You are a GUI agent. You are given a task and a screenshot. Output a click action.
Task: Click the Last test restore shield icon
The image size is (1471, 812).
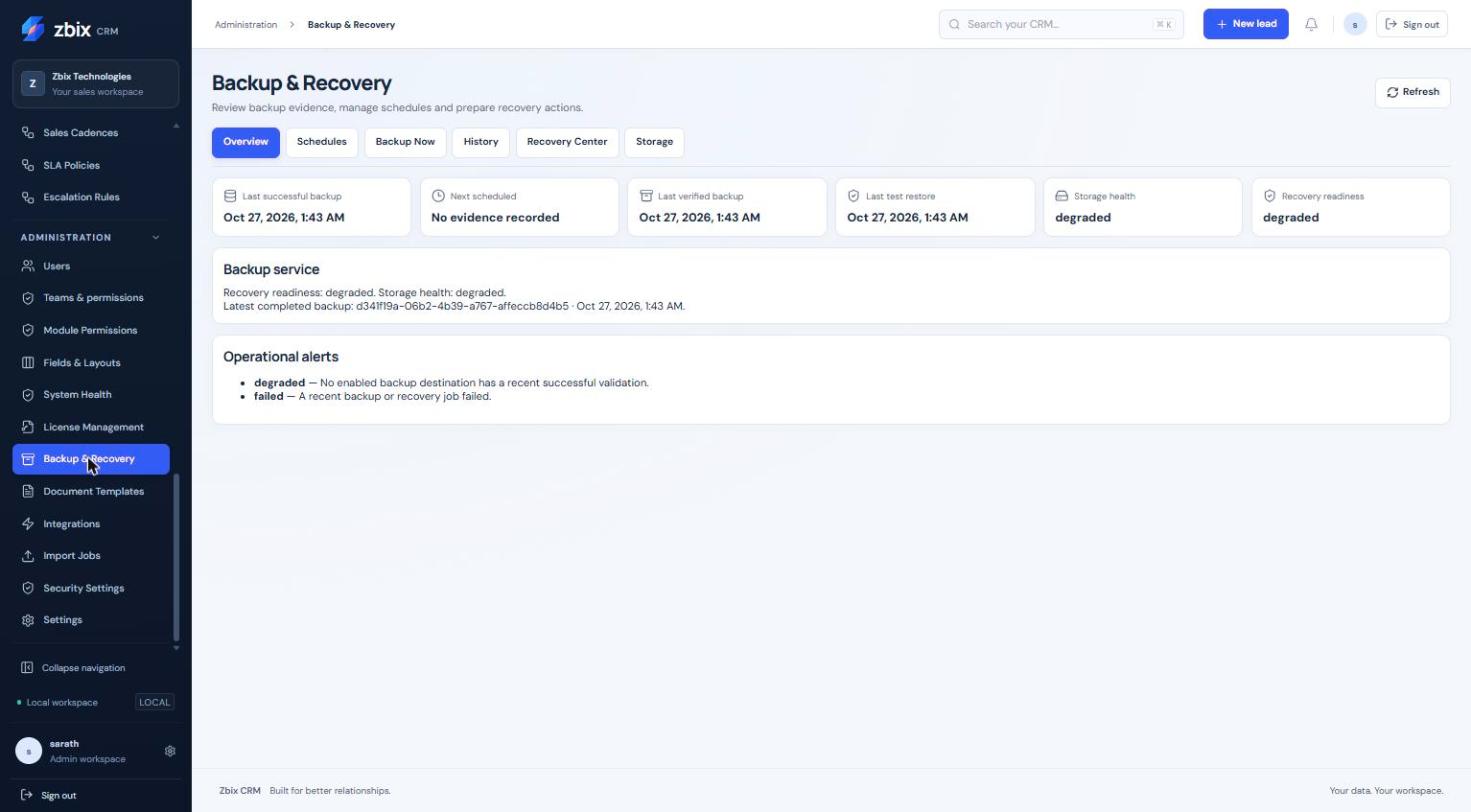(854, 196)
